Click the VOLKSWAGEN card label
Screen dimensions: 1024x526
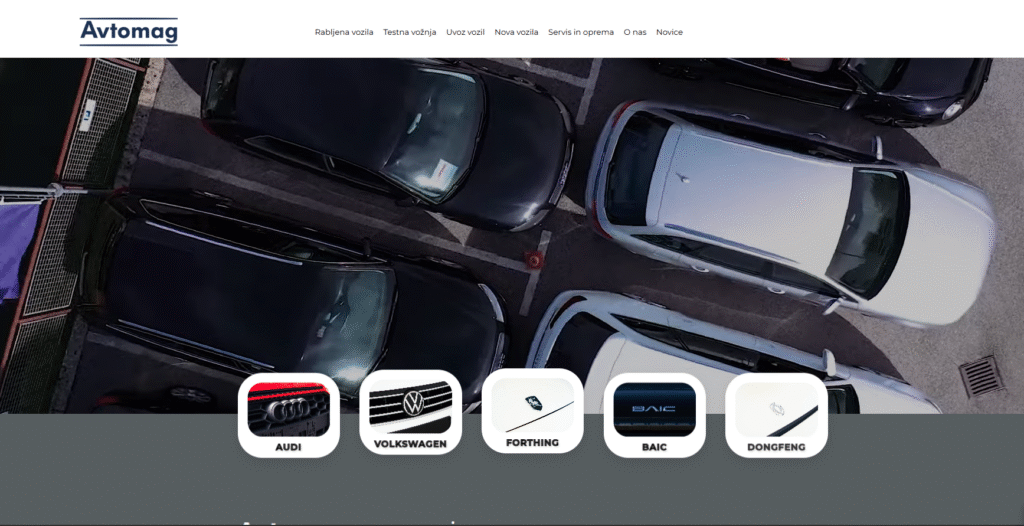(411, 443)
